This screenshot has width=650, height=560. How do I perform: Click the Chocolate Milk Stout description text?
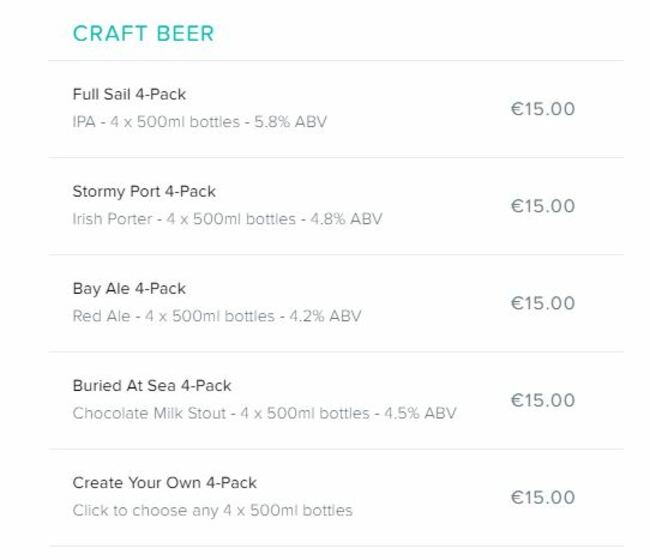tap(264, 413)
